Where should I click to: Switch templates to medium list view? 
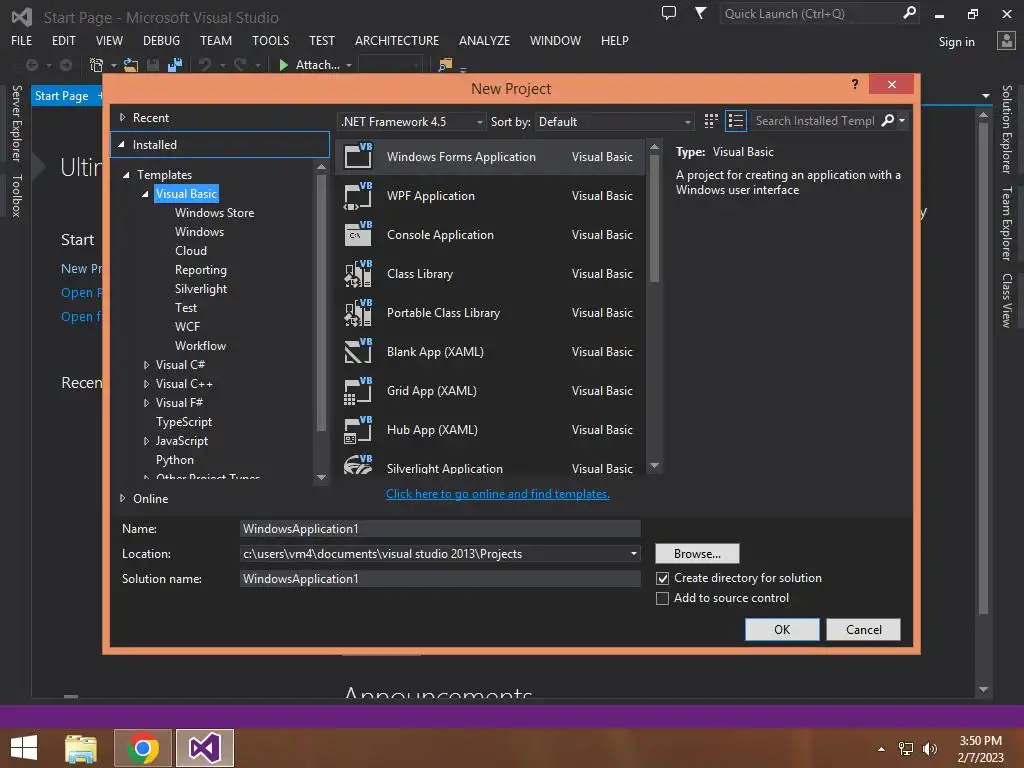click(x=736, y=121)
